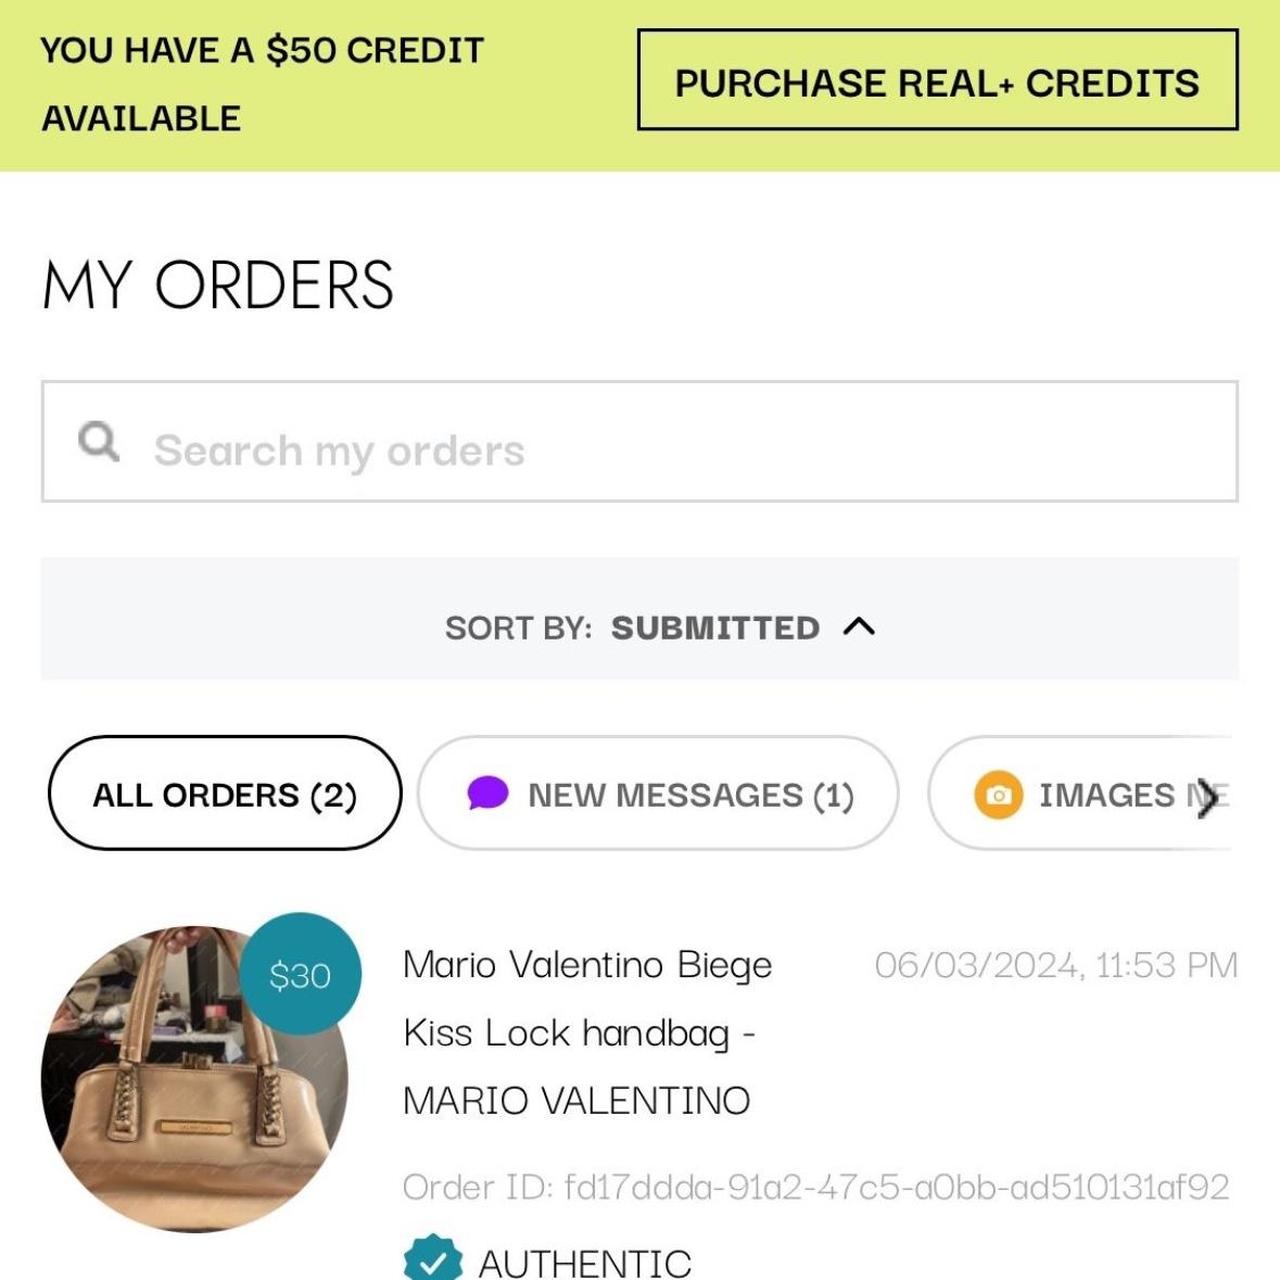Screen dimensions: 1280x1280
Task: Open the Mario Valentino Biege Kiss Lock order
Action: (x=588, y=1032)
